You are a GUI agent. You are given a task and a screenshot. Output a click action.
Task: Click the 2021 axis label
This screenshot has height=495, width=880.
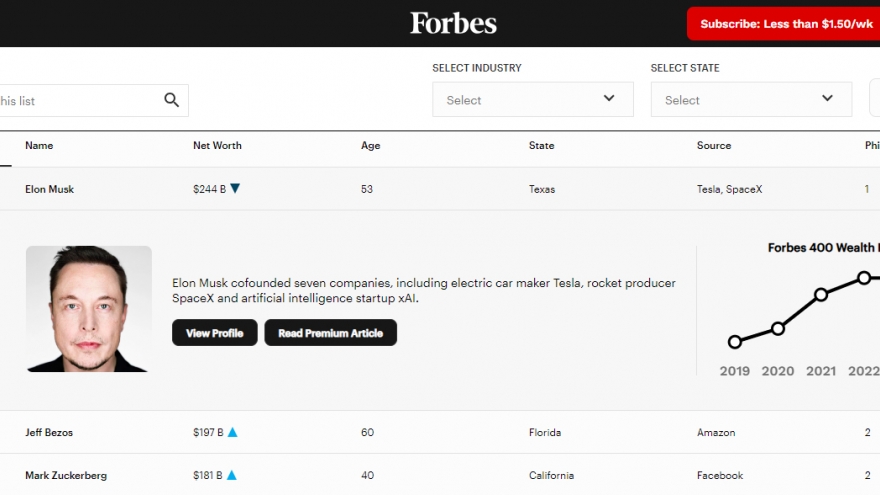821,371
